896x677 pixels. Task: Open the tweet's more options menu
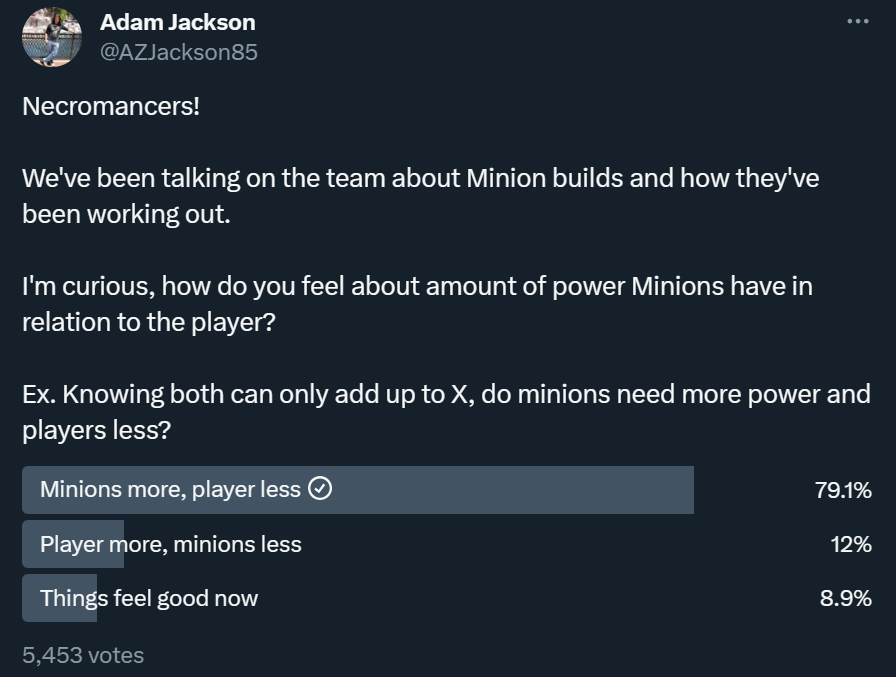tap(858, 21)
